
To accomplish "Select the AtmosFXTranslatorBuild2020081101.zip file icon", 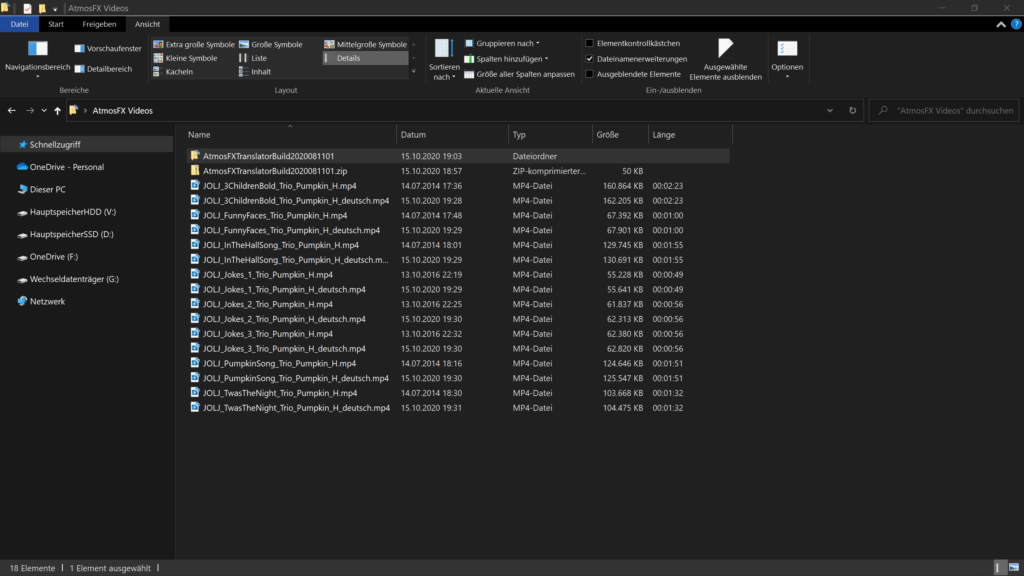I will click(195, 170).
